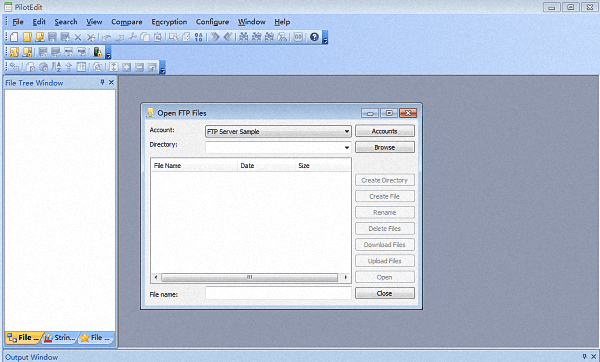Switch to the Strin... tab in side panel
This screenshot has width=600, height=362.
pos(60,338)
